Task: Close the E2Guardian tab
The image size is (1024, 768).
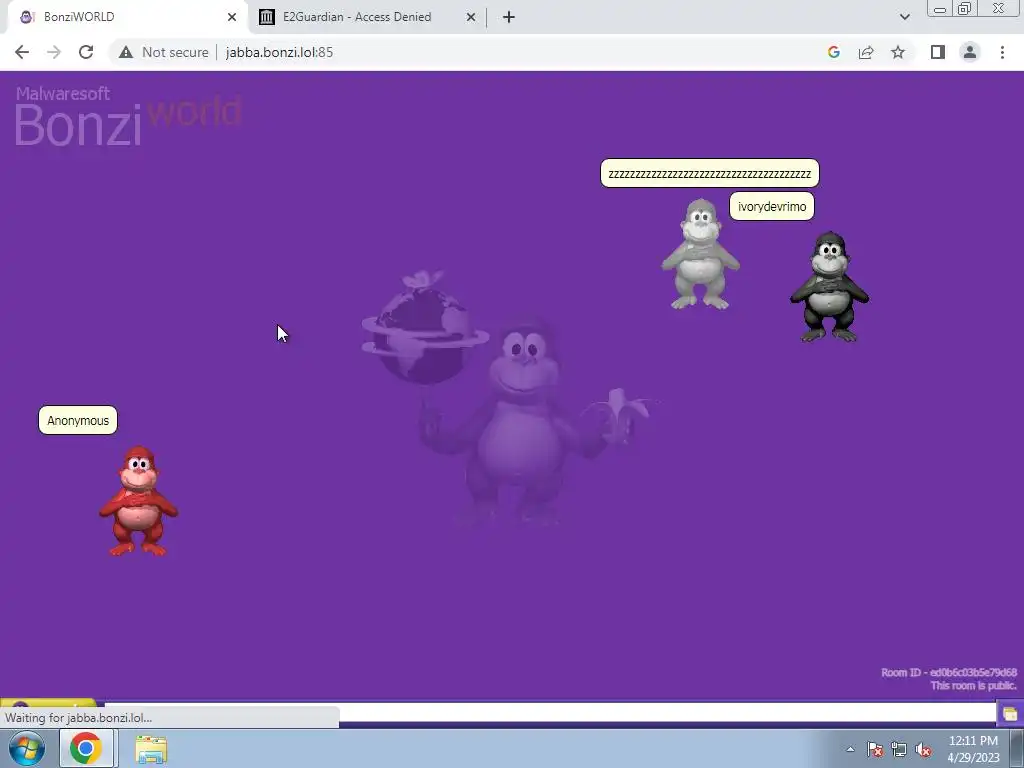Action: coord(471,17)
